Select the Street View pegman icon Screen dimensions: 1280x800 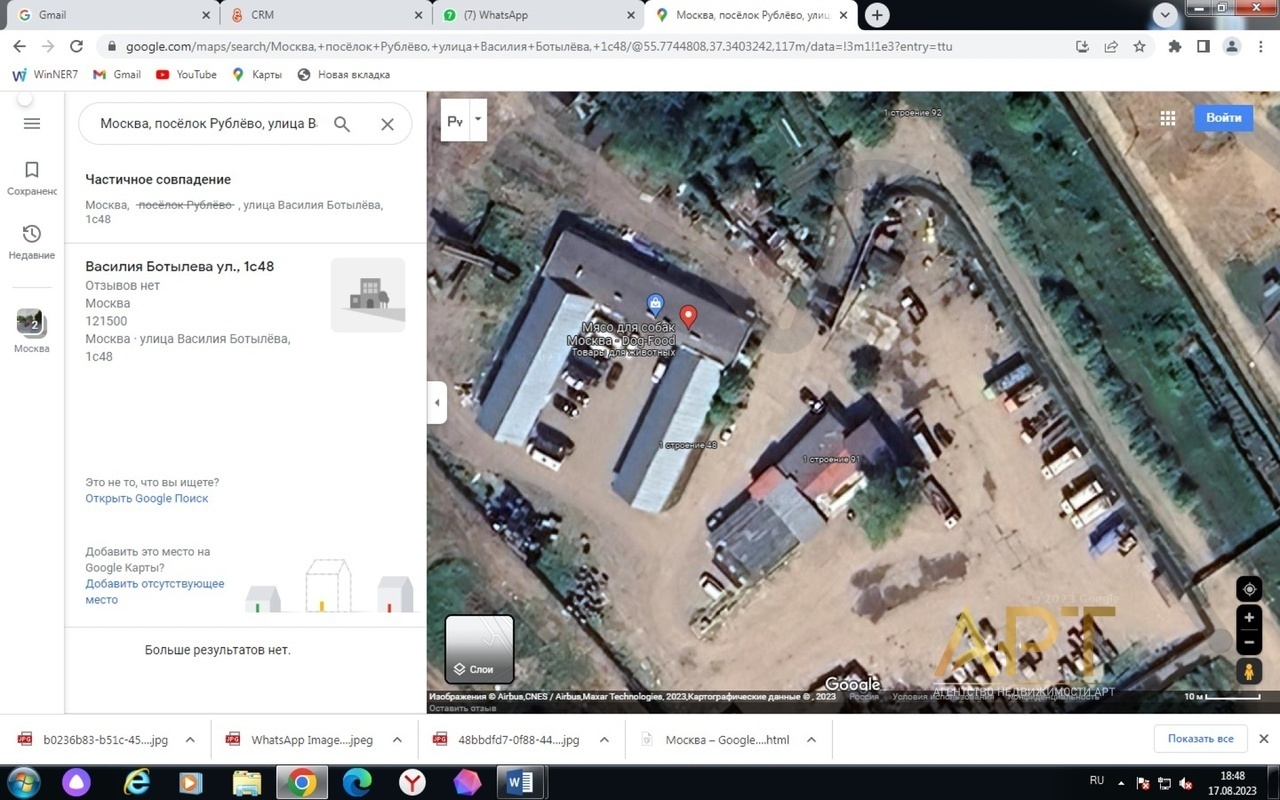coord(1248,672)
